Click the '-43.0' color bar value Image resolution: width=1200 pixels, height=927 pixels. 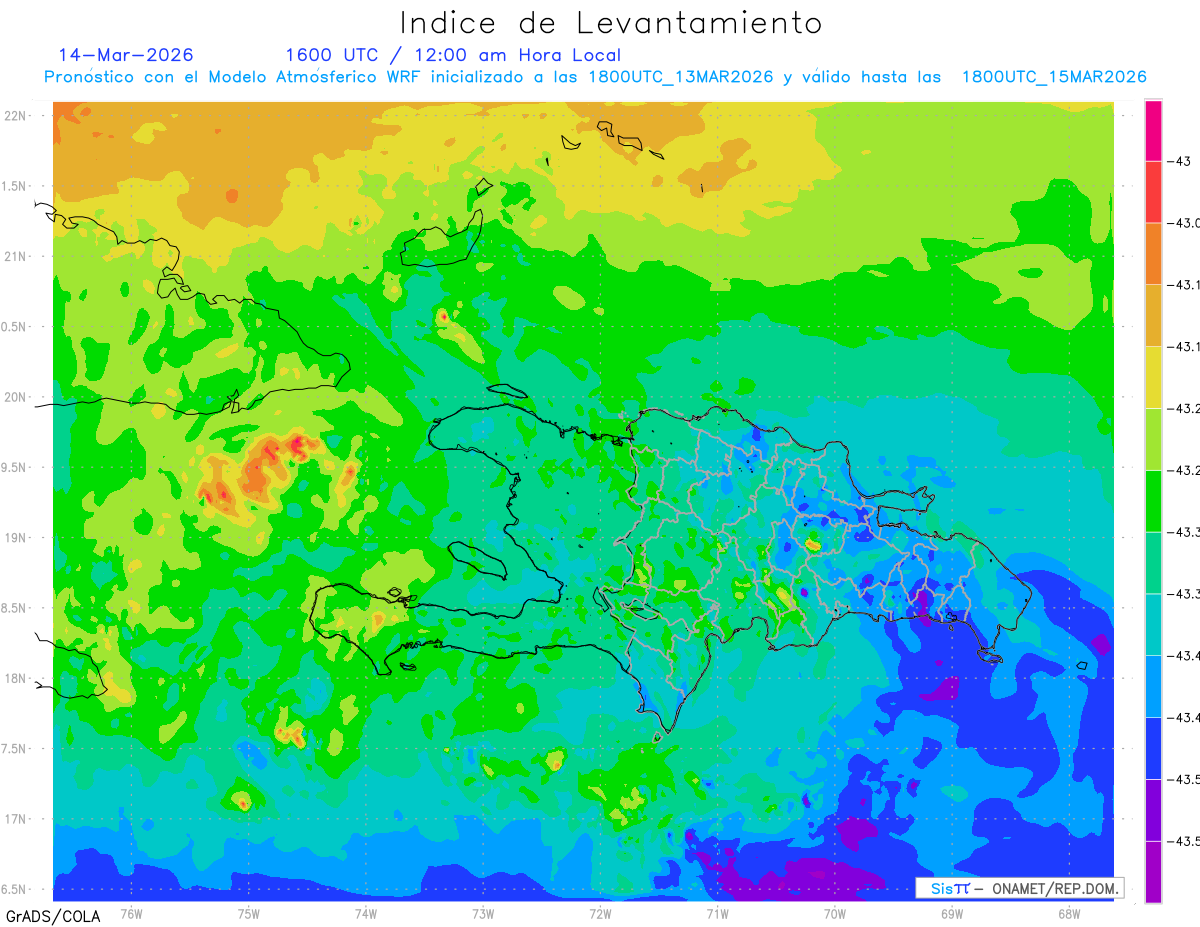point(1184,223)
